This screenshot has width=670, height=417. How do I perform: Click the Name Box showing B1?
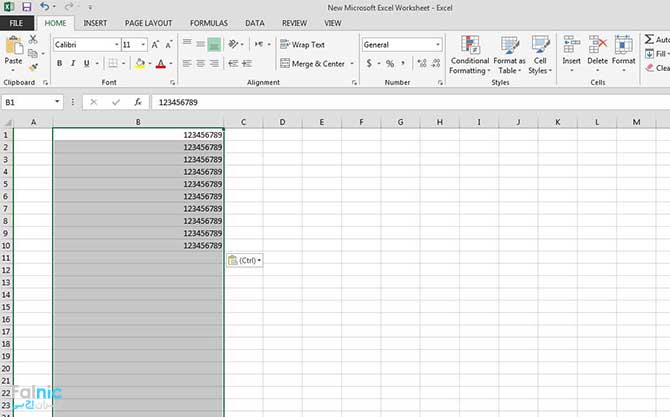[x=30, y=102]
